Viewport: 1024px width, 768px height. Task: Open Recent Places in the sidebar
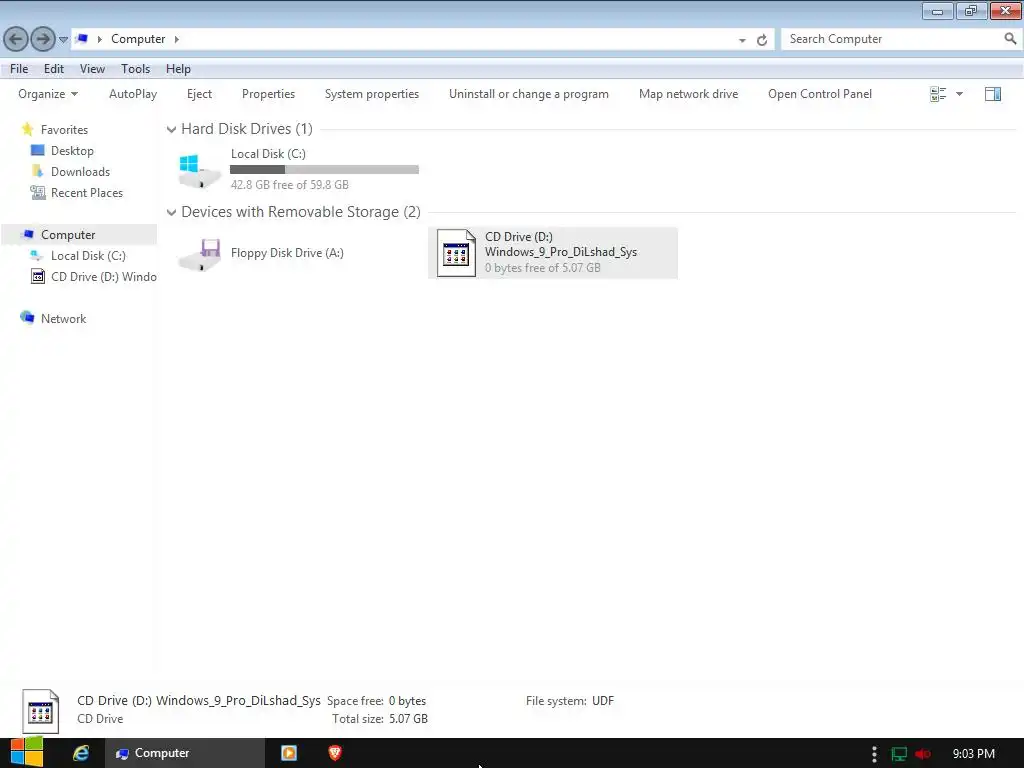tap(87, 193)
